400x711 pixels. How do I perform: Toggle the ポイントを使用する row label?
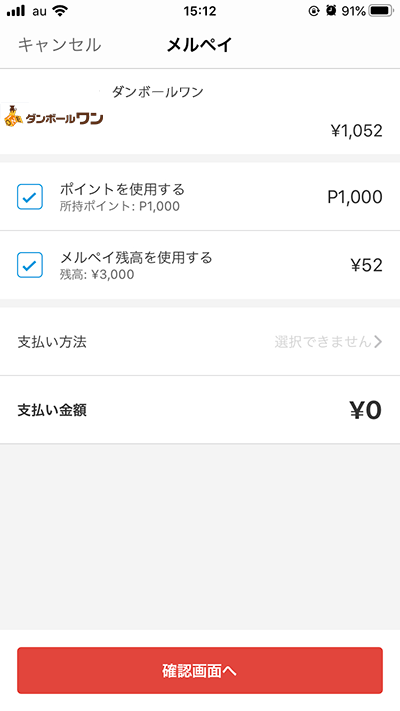(122, 189)
